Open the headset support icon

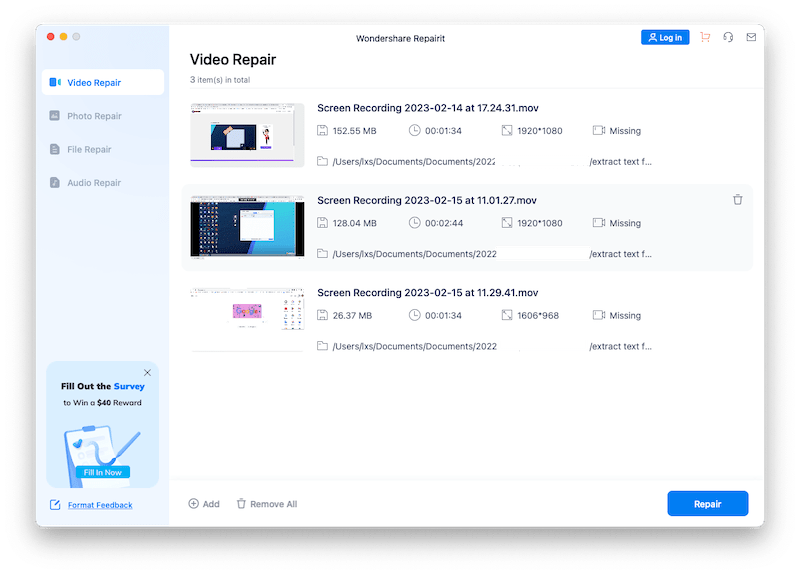[728, 37]
